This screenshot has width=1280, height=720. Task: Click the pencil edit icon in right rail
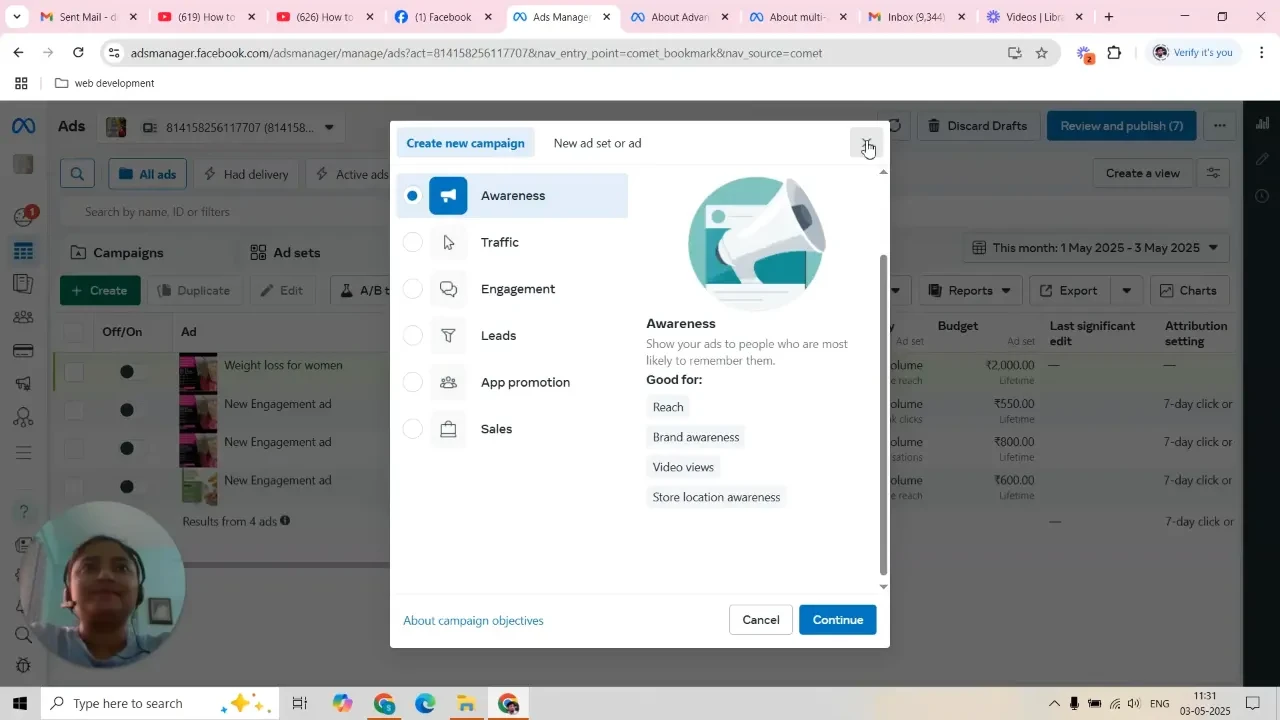coord(1262,160)
